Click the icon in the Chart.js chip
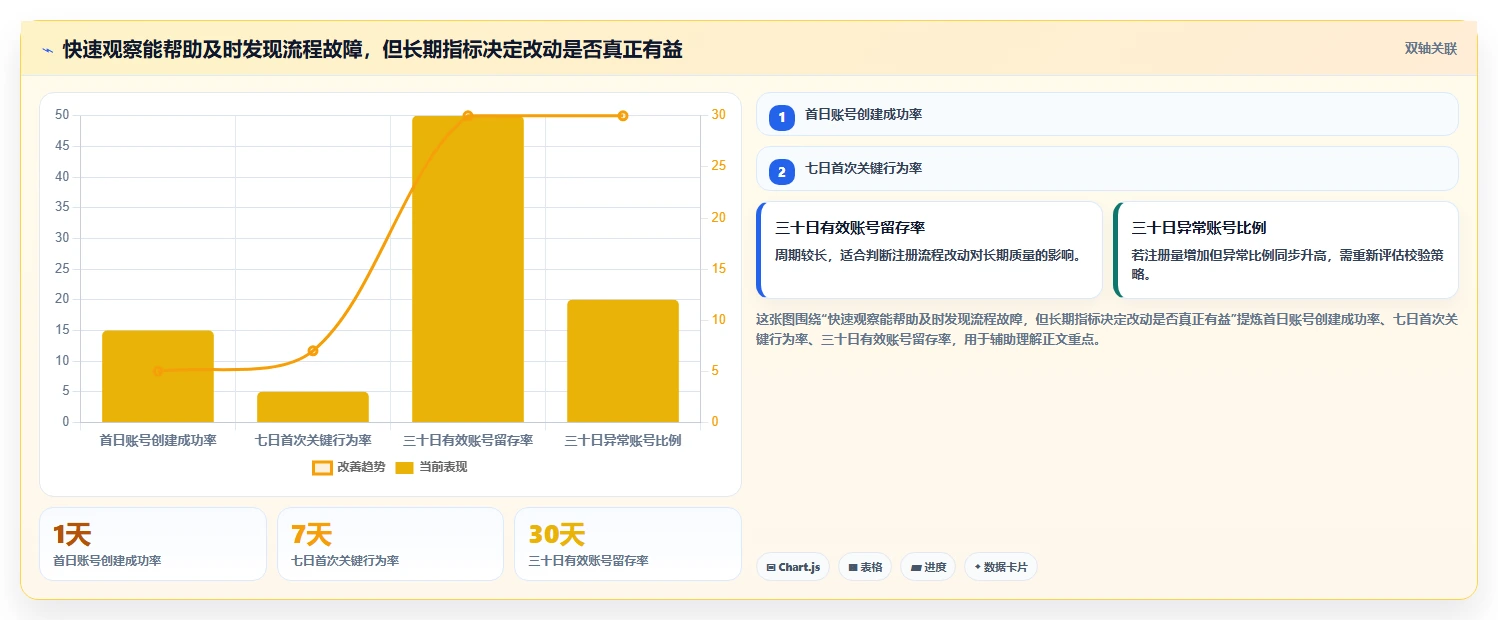The height and width of the screenshot is (620, 1498). click(771, 568)
